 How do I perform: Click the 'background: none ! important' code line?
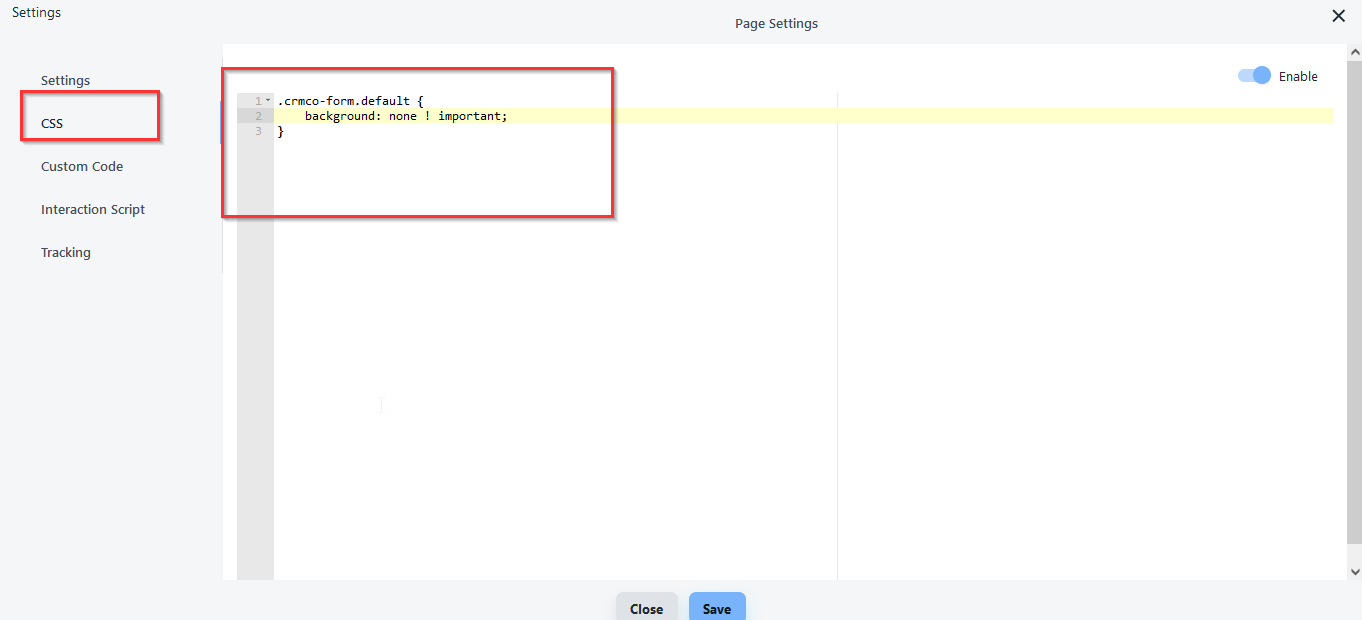[x=406, y=116]
